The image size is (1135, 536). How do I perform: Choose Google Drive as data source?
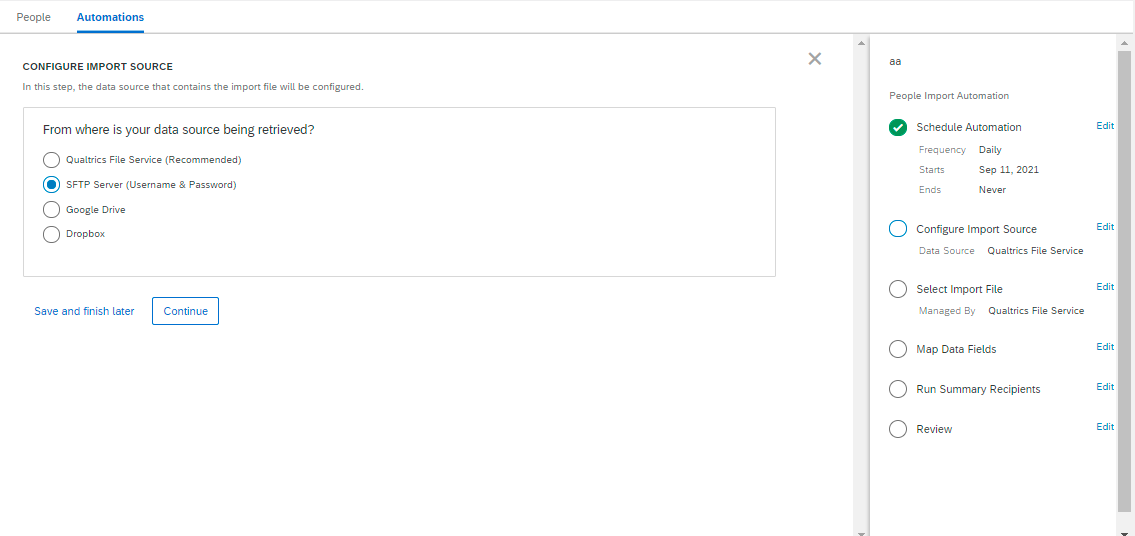click(x=51, y=209)
